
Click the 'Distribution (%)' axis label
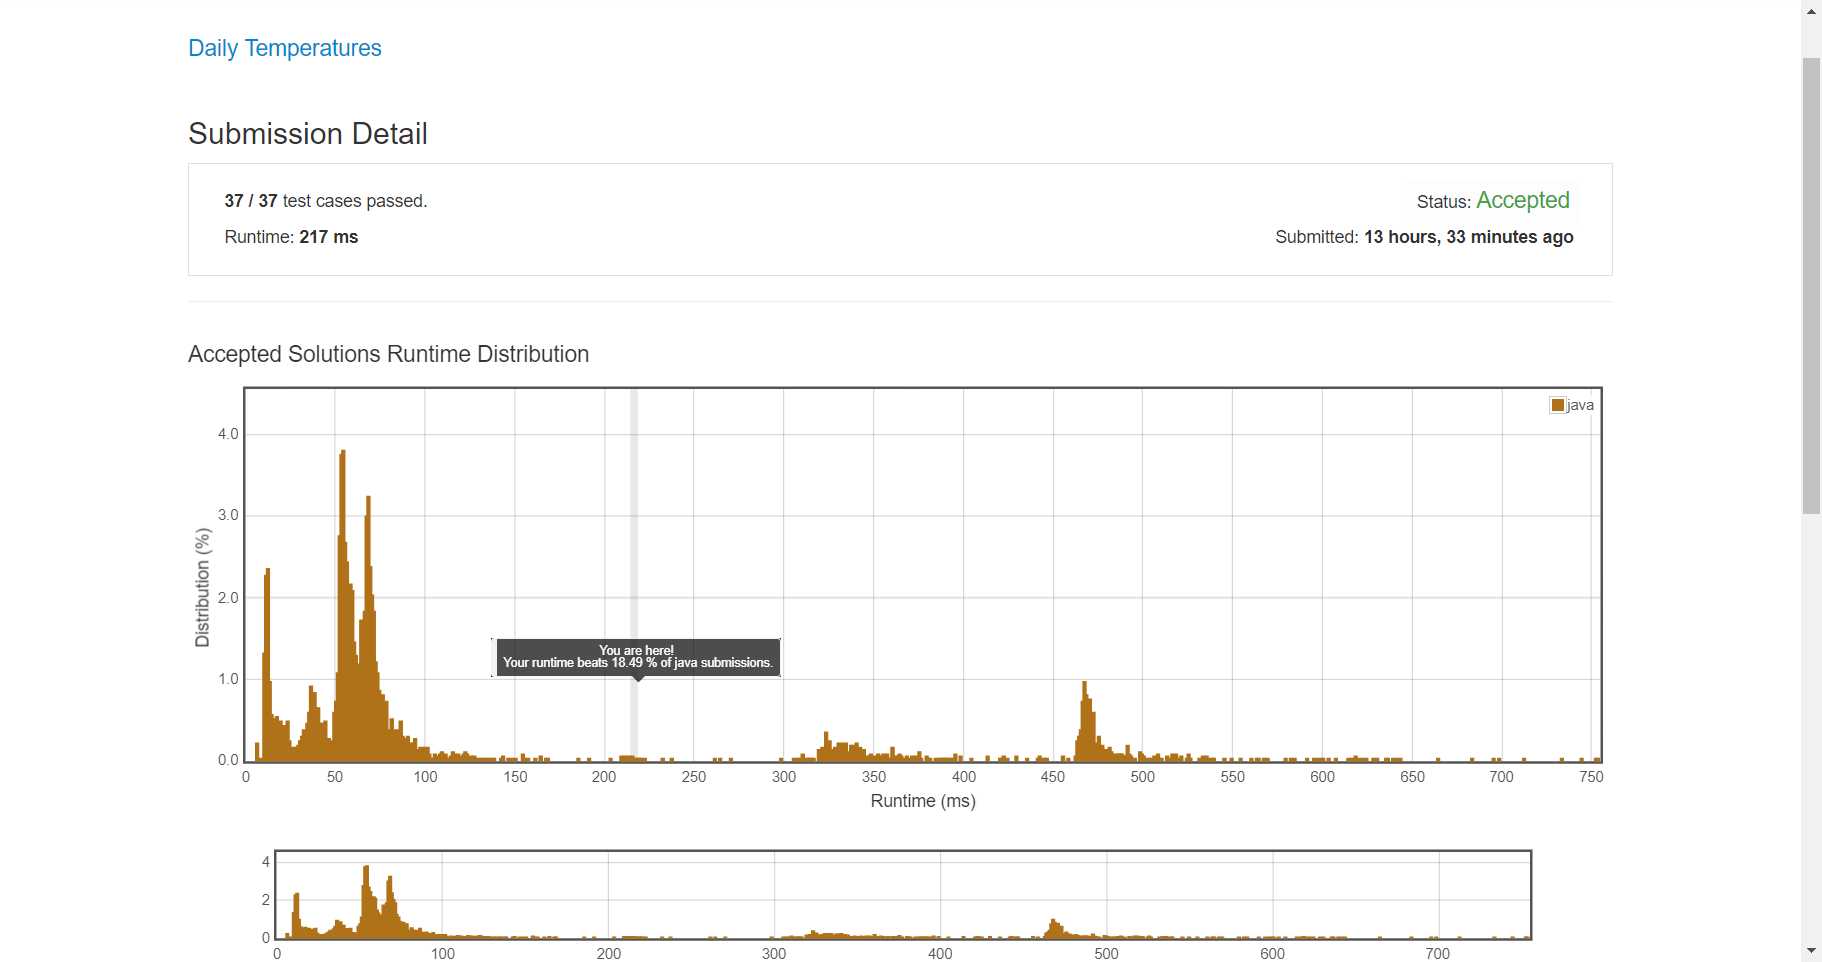point(203,588)
